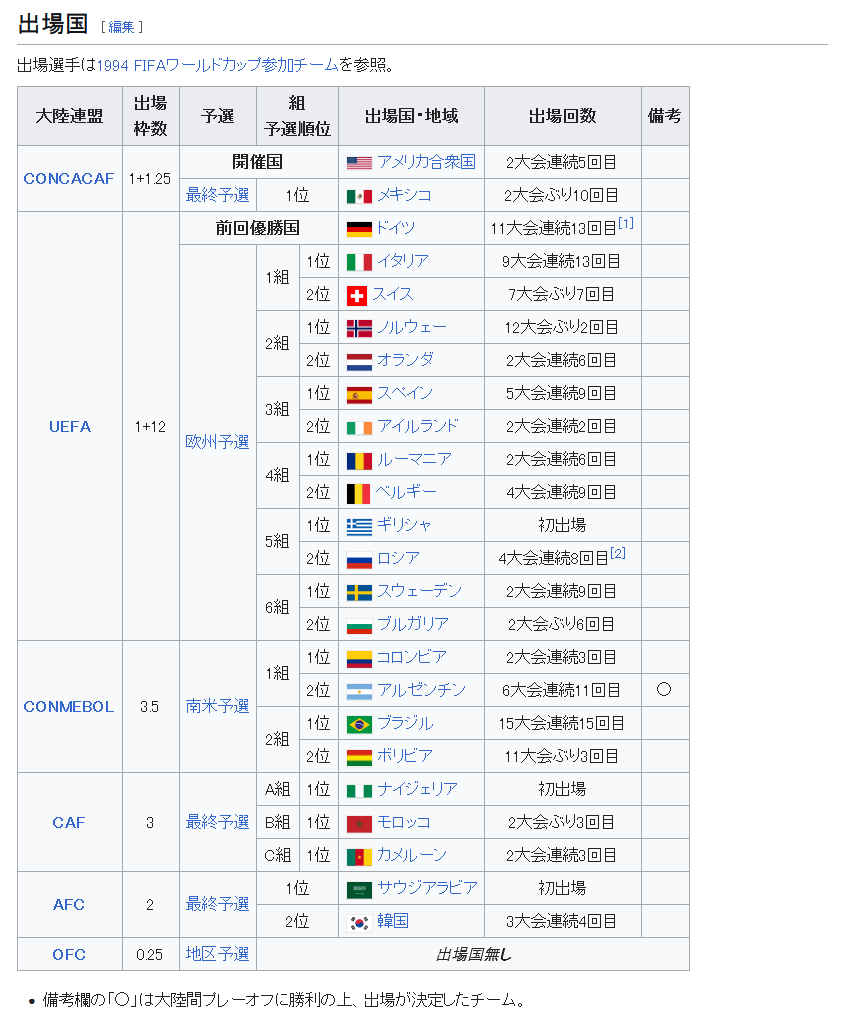Click the Bulgaria flag icon
This screenshot has height=1026, width=842.
pos(359,625)
